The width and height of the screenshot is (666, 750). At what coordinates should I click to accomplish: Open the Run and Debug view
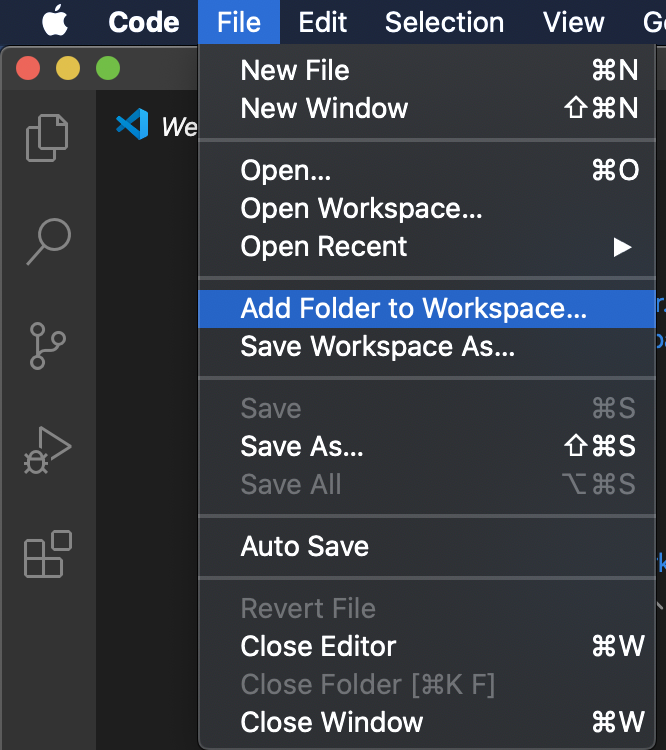(47, 450)
